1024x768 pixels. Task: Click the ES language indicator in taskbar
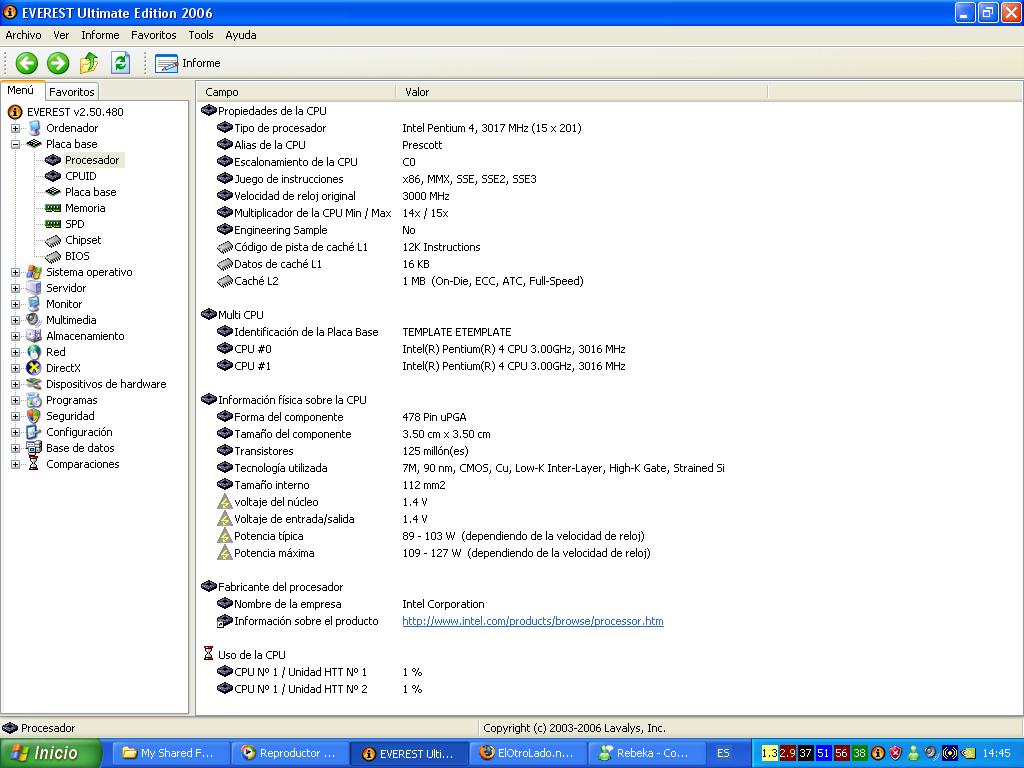tap(724, 754)
